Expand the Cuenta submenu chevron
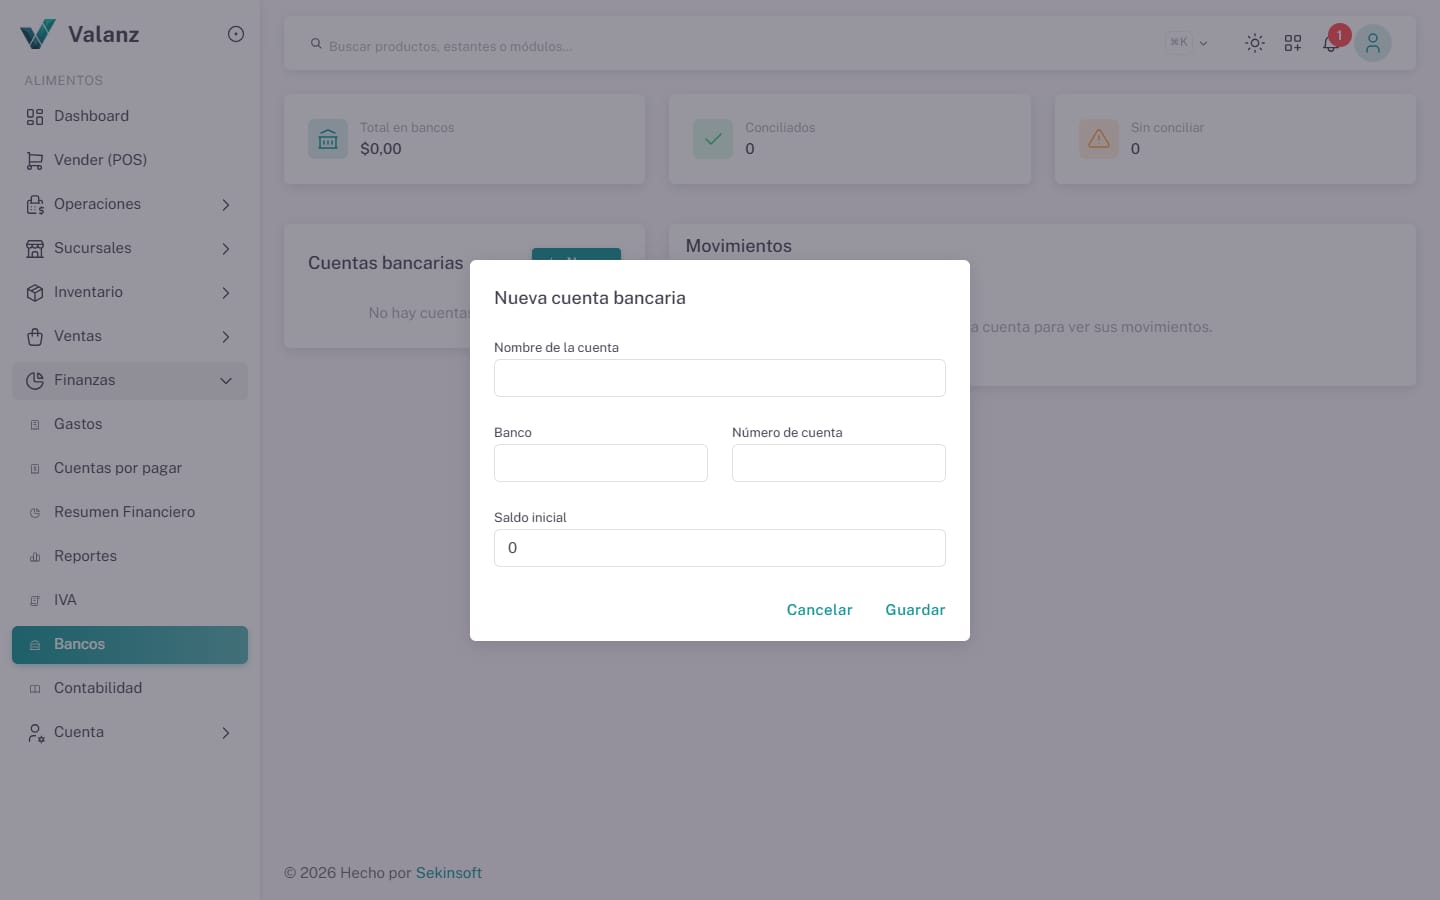The image size is (1440, 900). point(226,733)
